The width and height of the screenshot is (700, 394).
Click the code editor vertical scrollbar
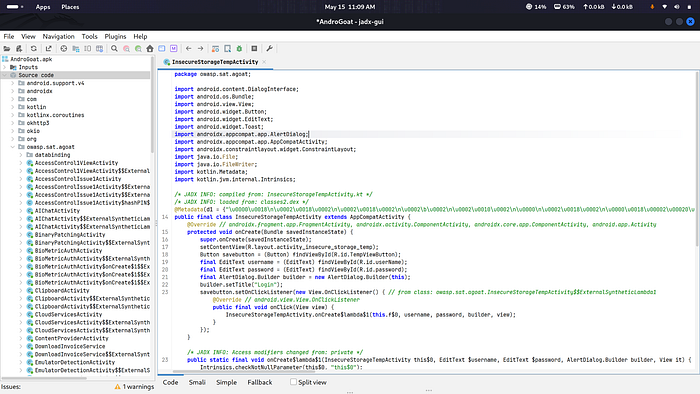(696, 158)
